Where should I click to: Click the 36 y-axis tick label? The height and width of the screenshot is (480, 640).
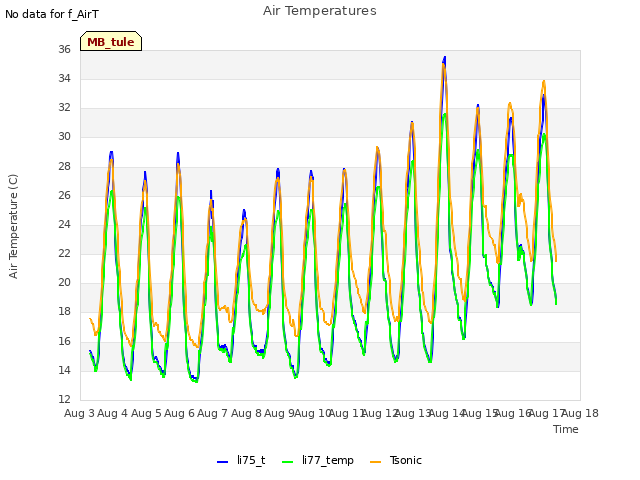[64, 49]
